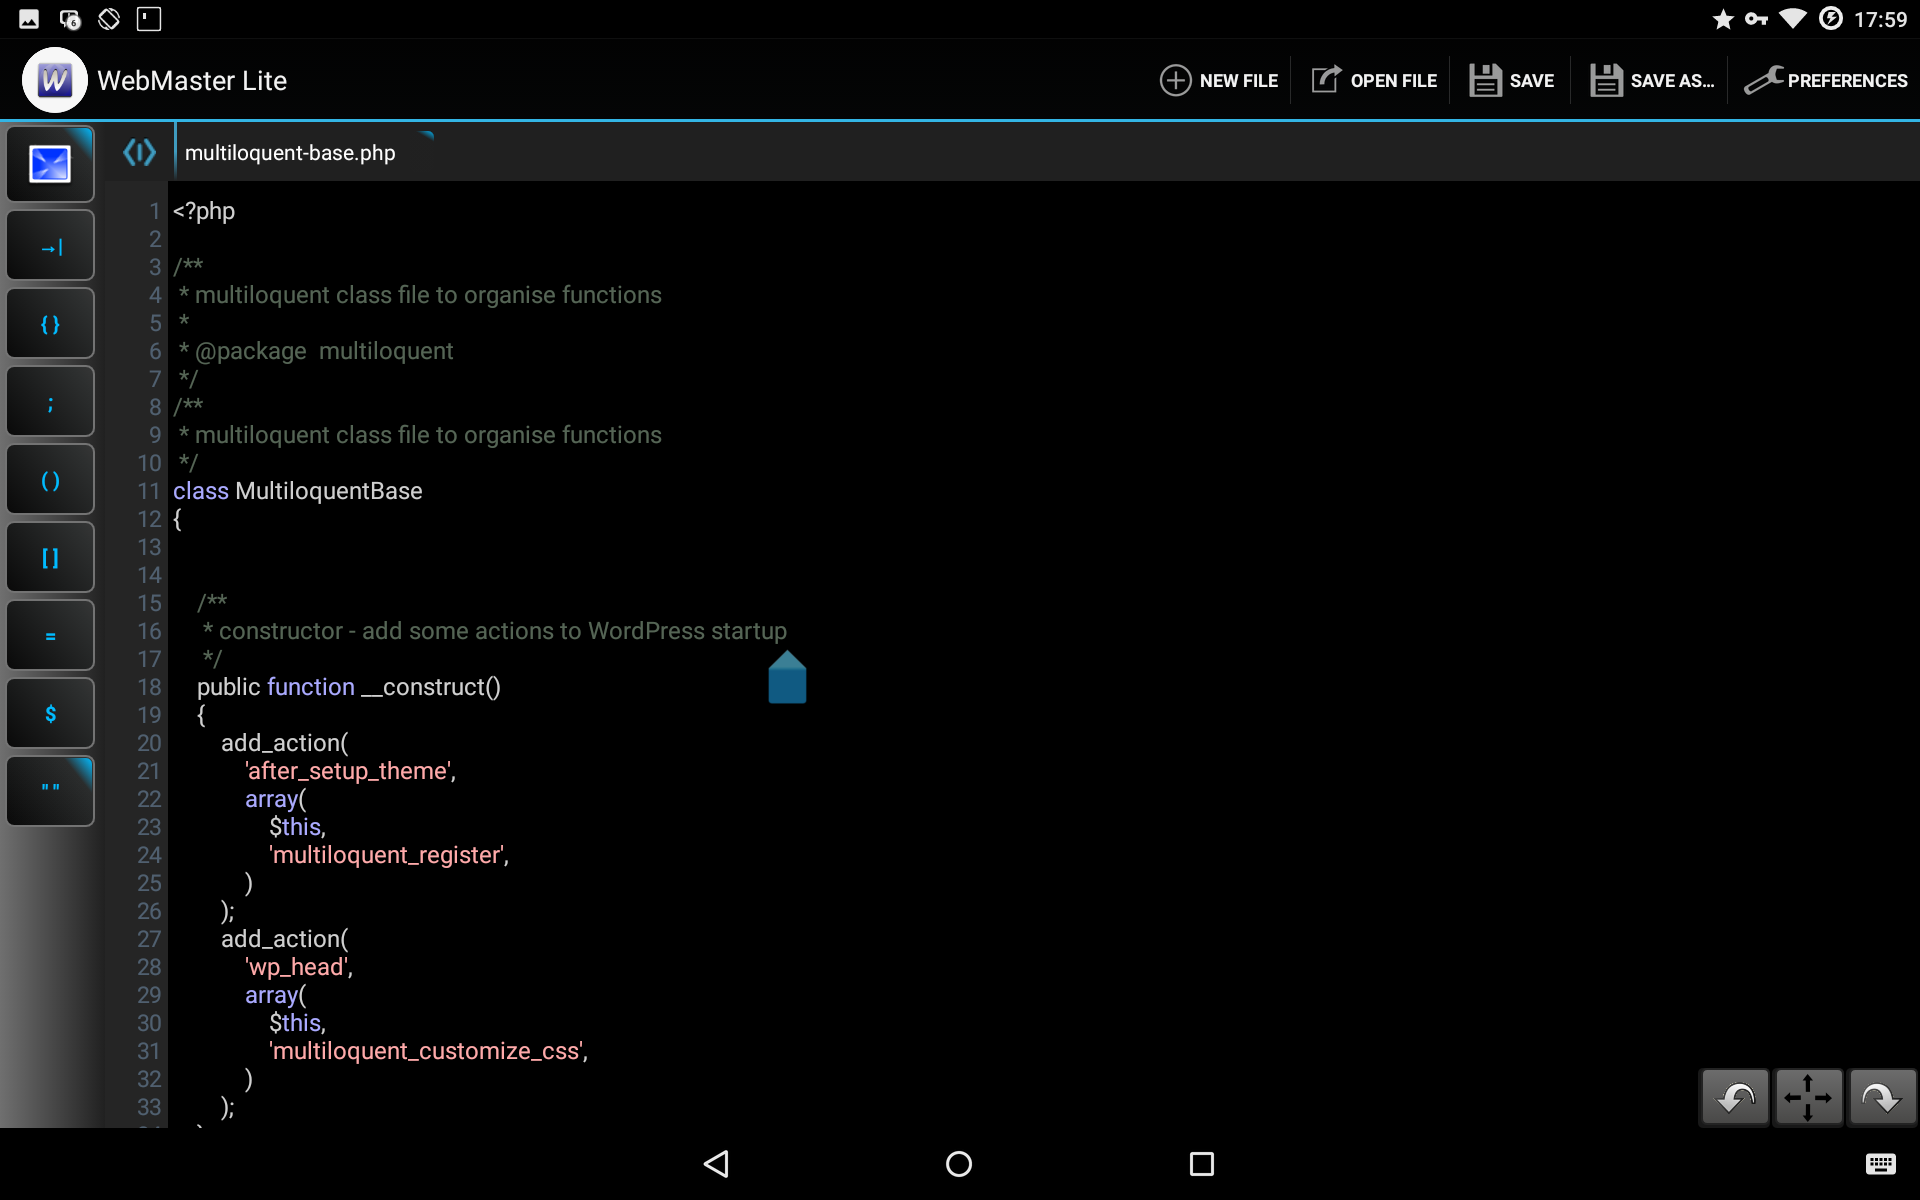Click the code tags icon beside the file tab
Screen dimensions: 1920x1200
point(139,152)
